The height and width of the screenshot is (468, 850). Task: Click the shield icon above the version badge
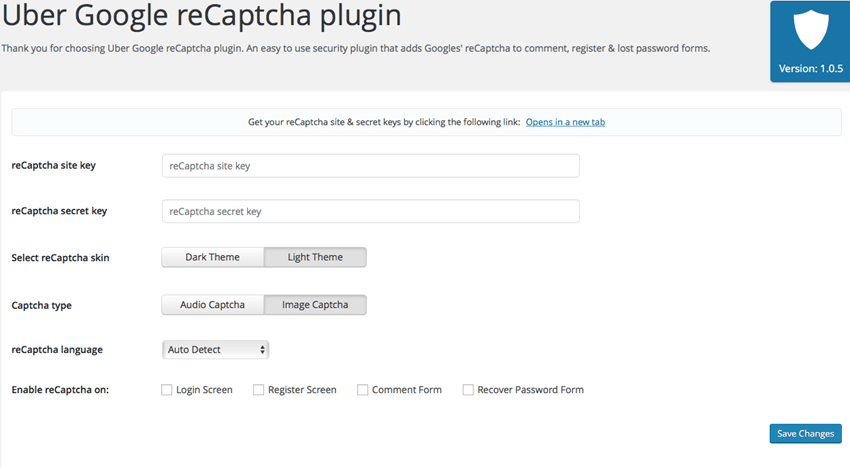[x=811, y=30]
